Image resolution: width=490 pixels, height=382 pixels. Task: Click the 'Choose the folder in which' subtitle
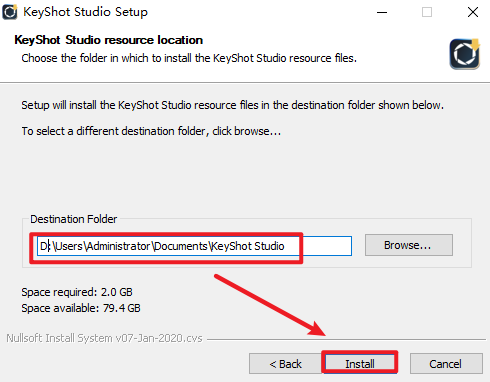click(189, 58)
